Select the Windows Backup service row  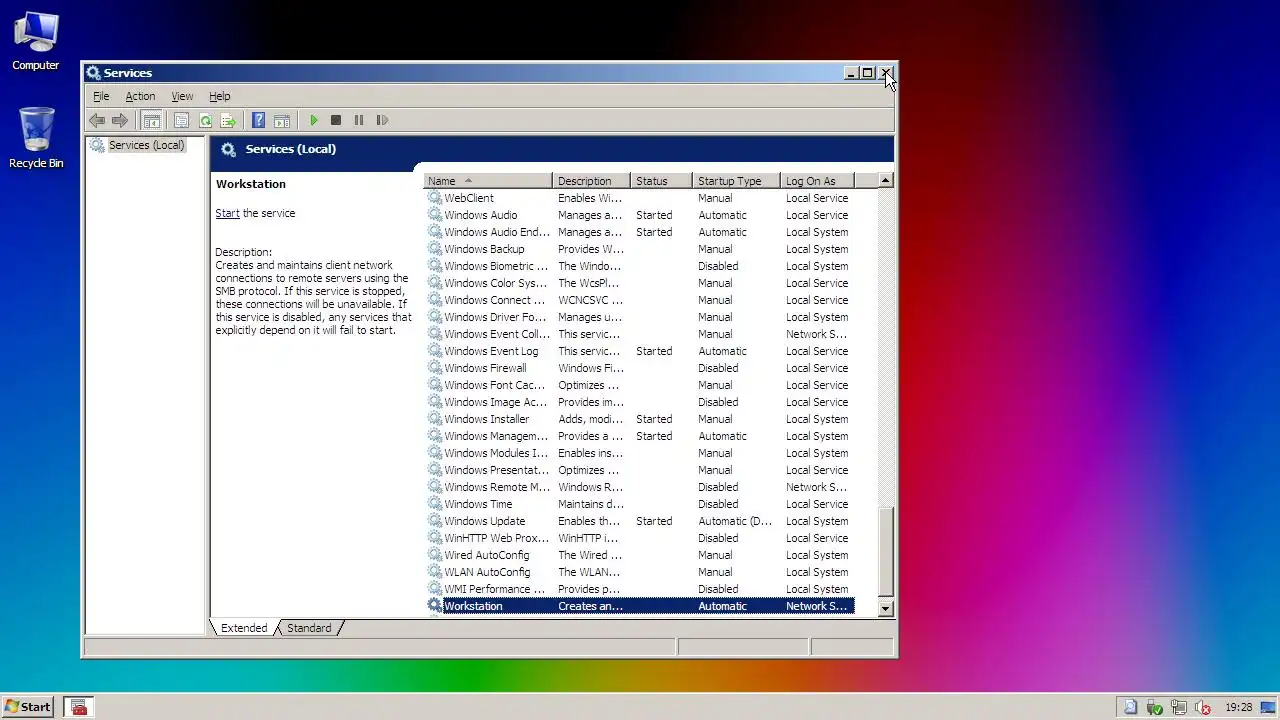tap(640, 249)
